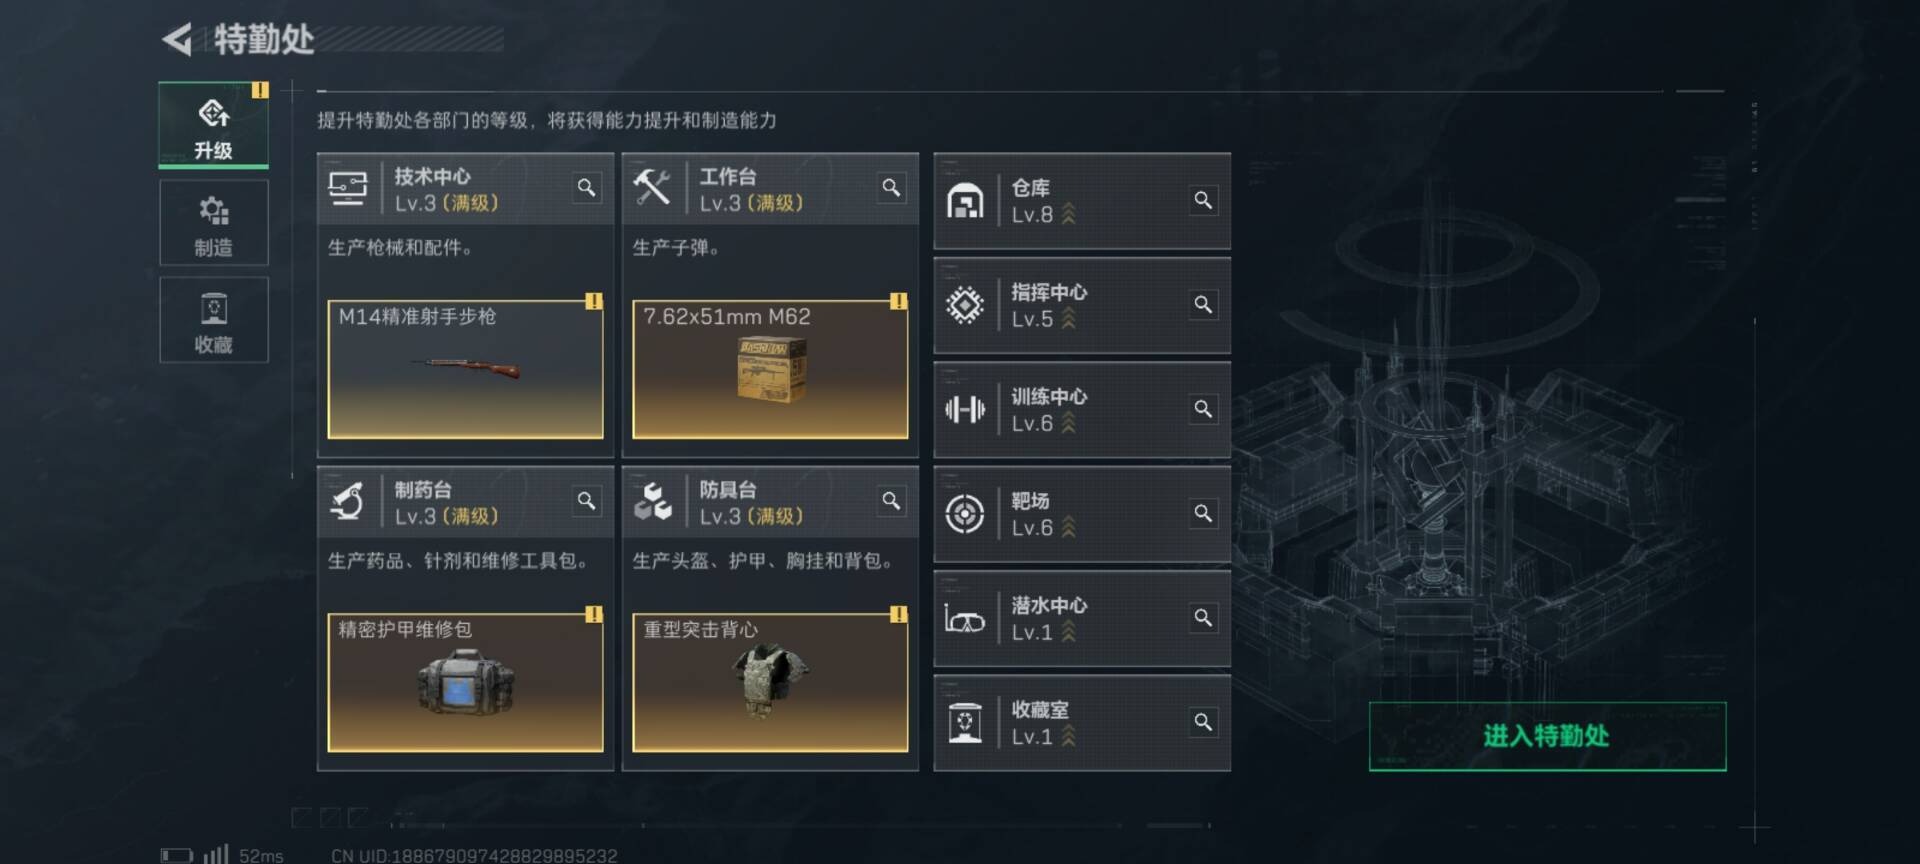Select the 重型突击背心 item card
The height and width of the screenshot is (864, 1920).
[x=770, y=682]
